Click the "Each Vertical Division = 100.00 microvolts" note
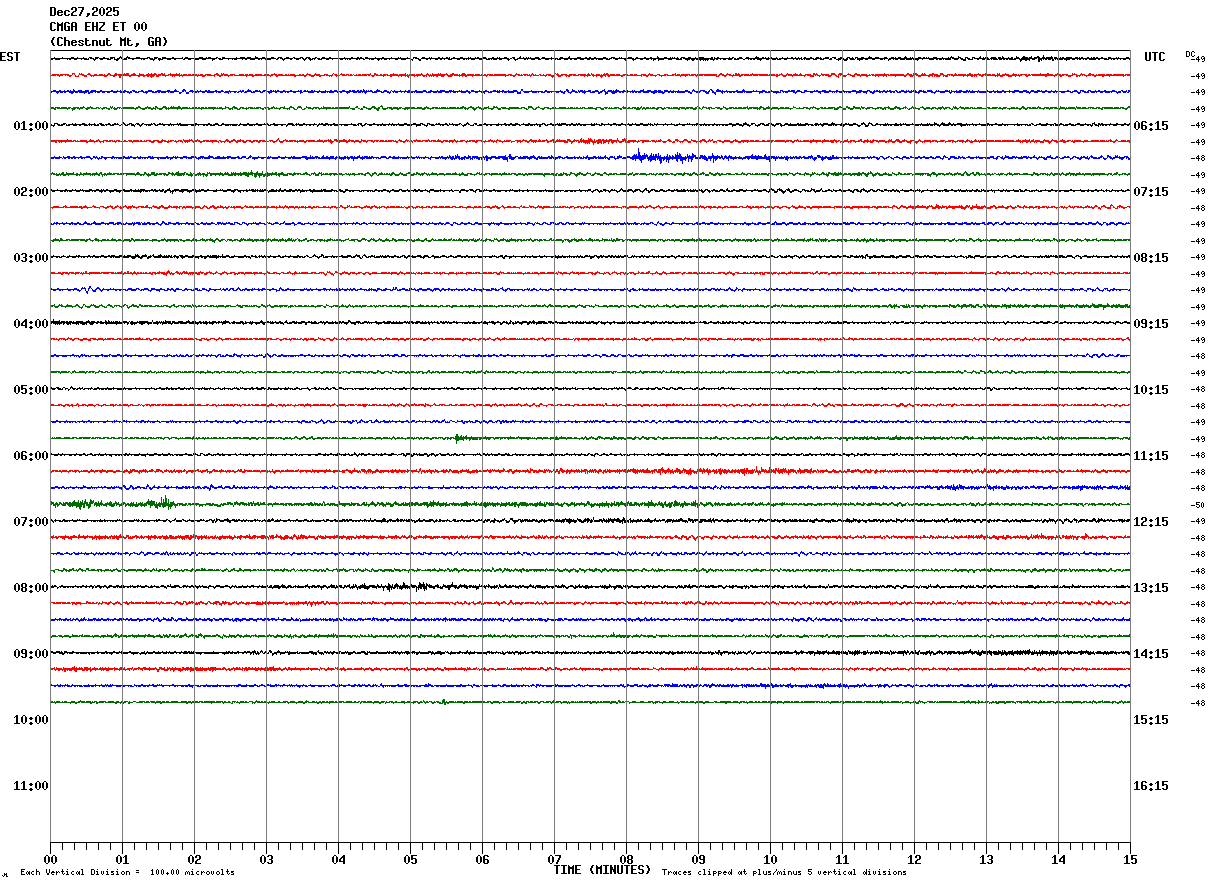The height and width of the screenshot is (886, 1210). (127, 873)
